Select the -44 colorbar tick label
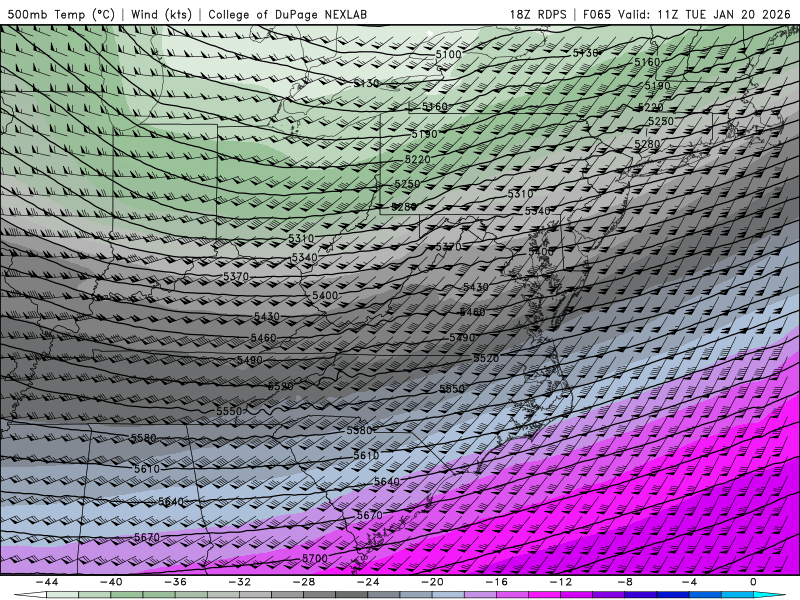This screenshot has width=800, height=600. click(47, 582)
